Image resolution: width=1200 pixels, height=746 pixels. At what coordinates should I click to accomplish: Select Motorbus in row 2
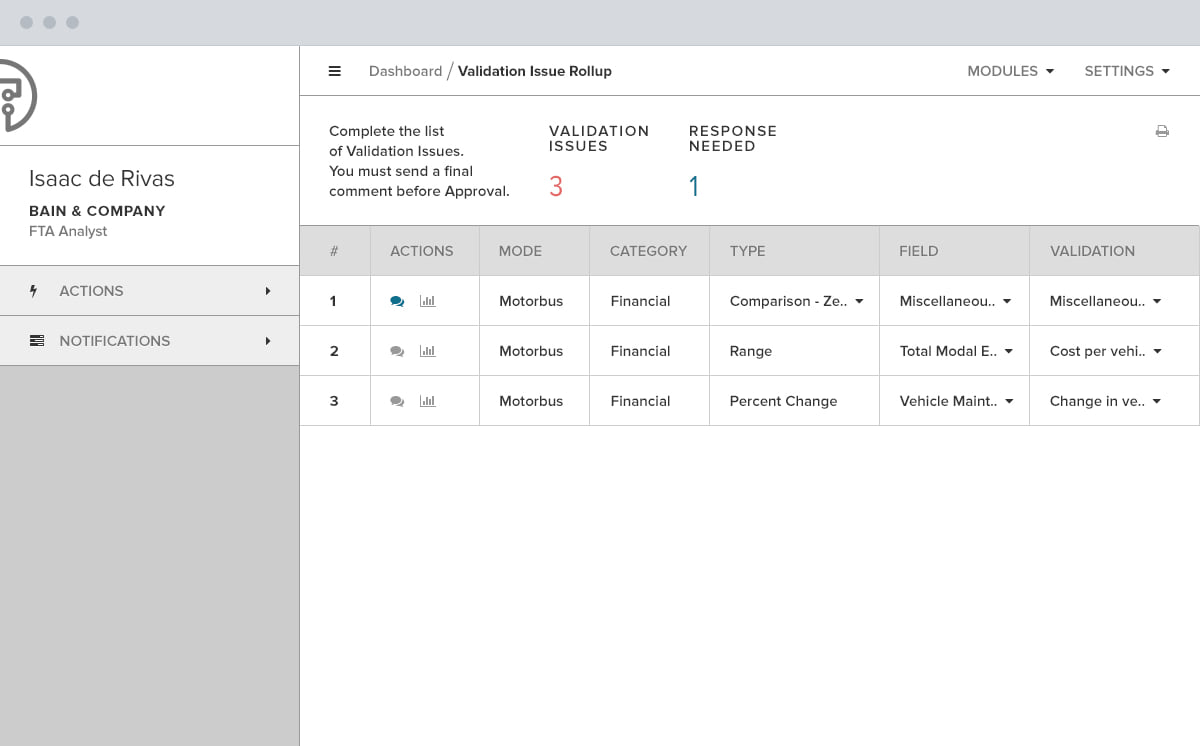[x=531, y=351]
